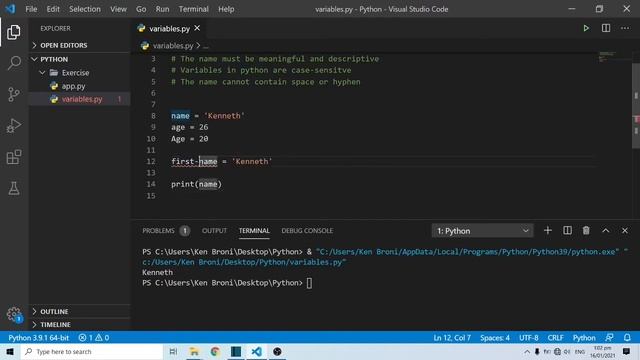Viewport: 640px width, 360px height.
Task: Switch to the VS Code taskbar icon
Action: click(x=256, y=351)
